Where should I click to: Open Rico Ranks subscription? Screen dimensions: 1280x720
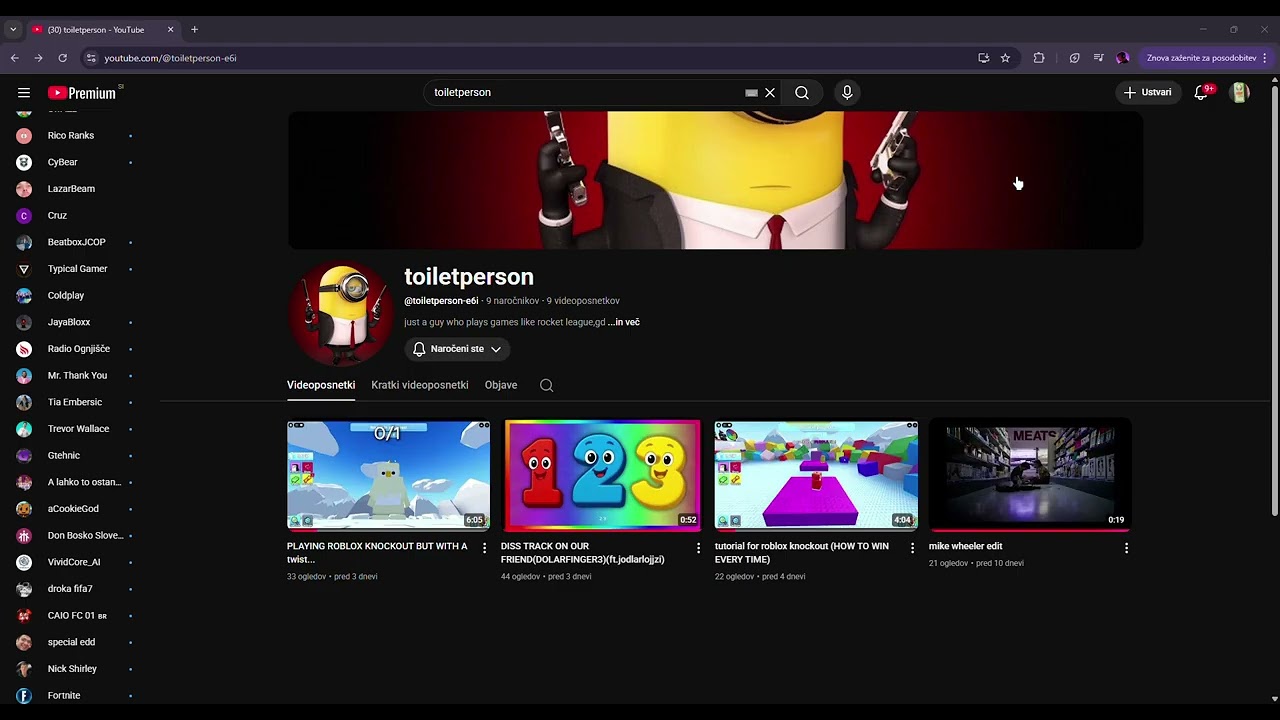[70, 135]
